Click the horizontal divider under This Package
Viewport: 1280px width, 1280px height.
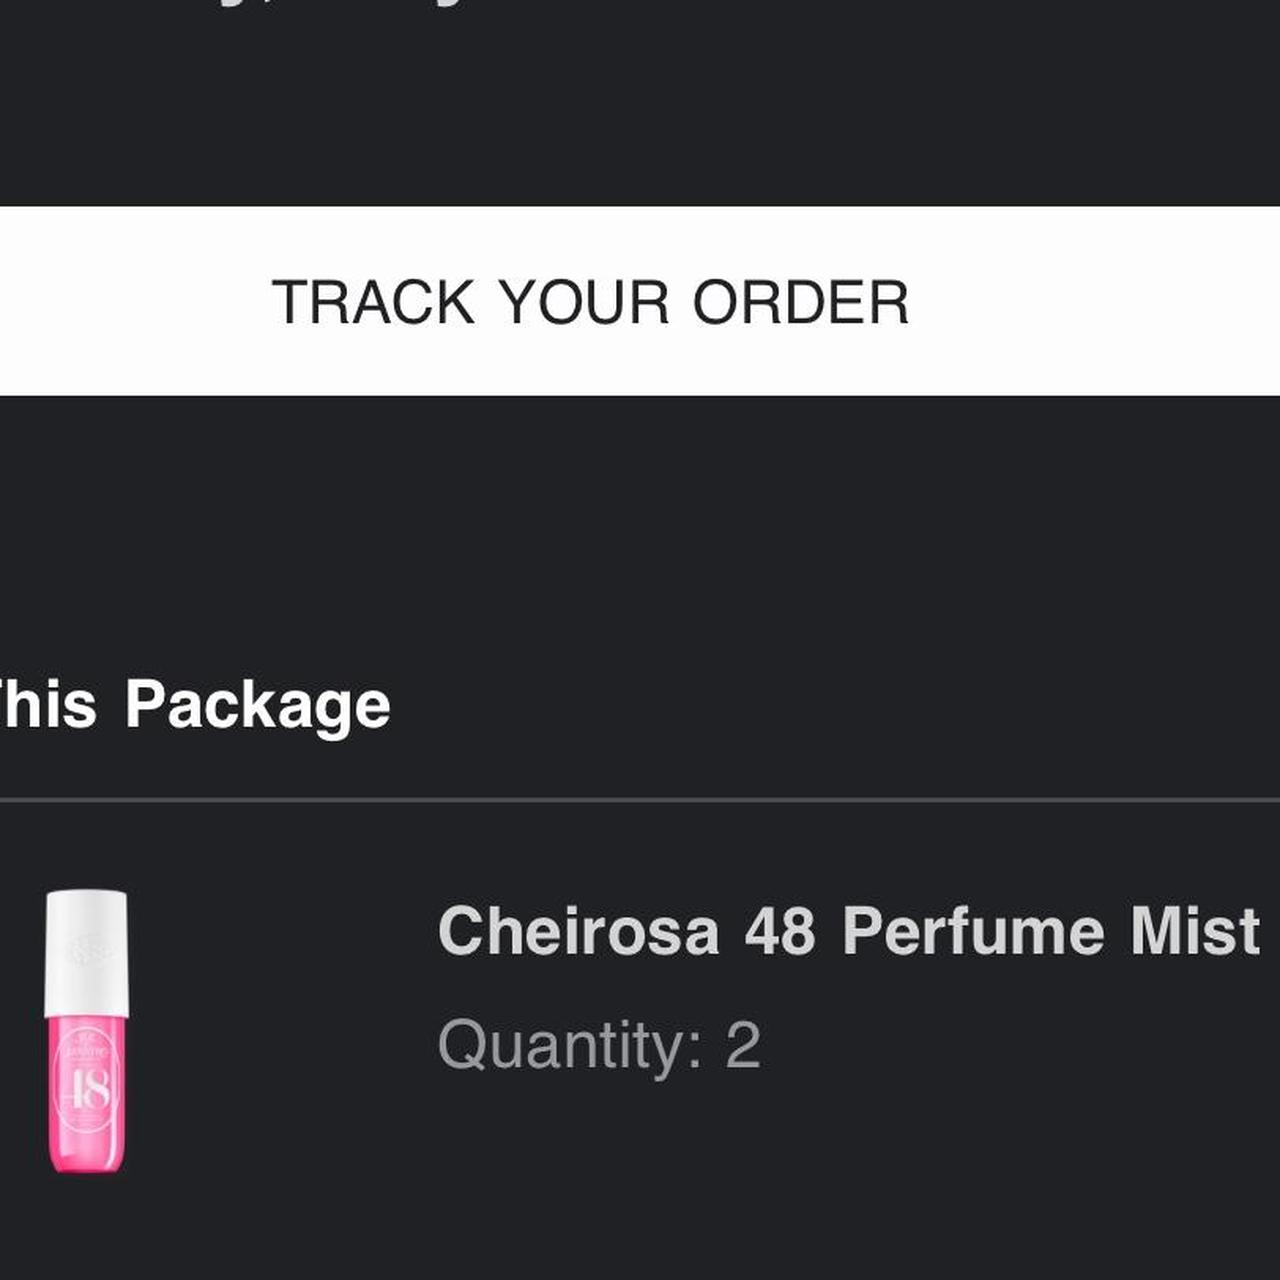pos(640,800)
